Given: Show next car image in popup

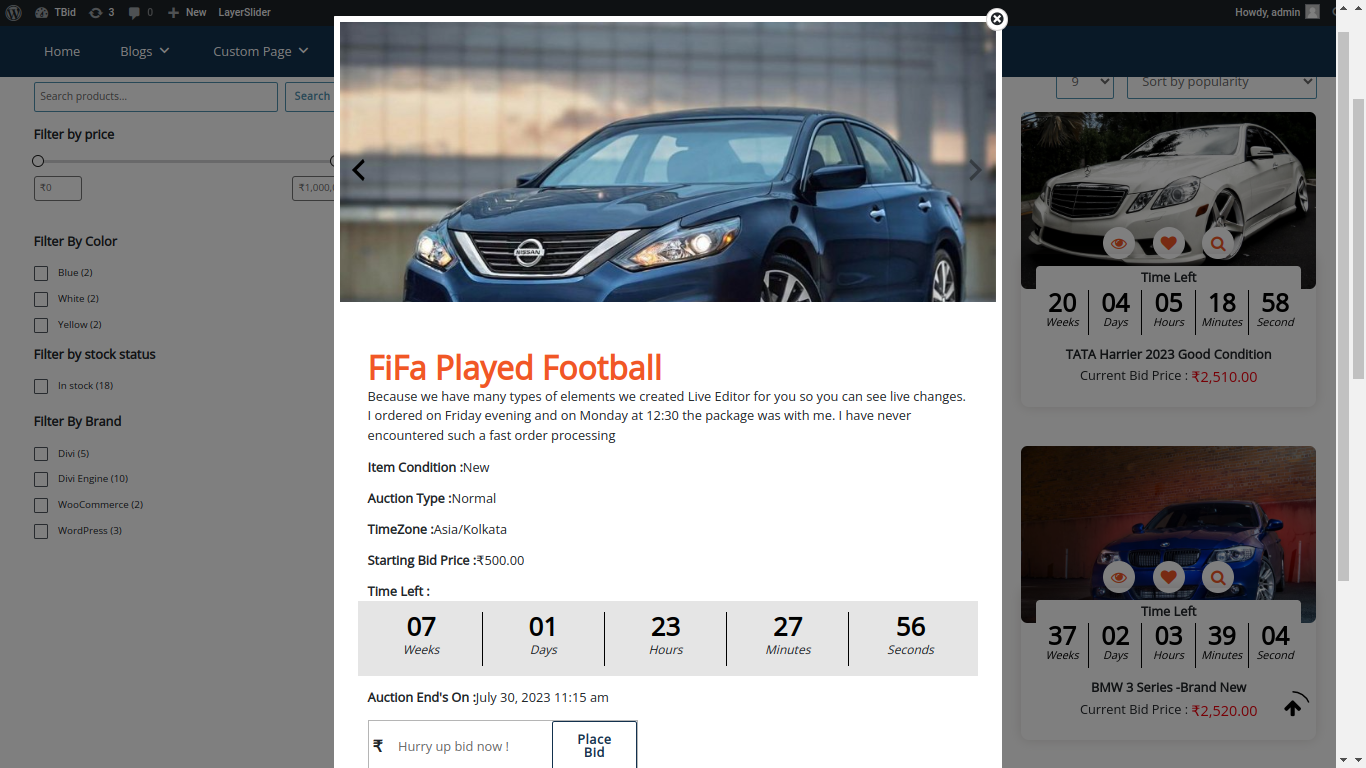Looking at the screenshot, I should [975, 170].
